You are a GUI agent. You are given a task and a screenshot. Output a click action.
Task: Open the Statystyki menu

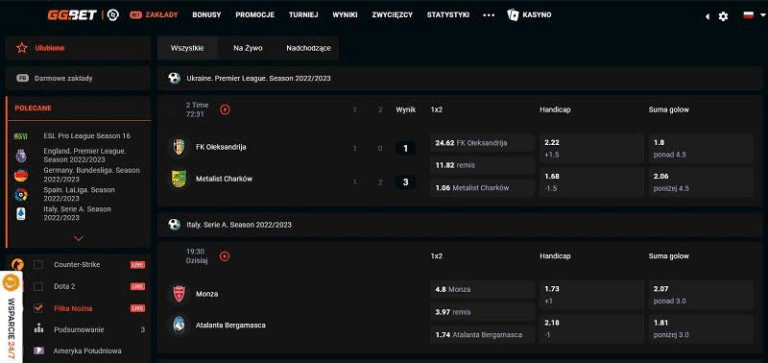point(448,15)
